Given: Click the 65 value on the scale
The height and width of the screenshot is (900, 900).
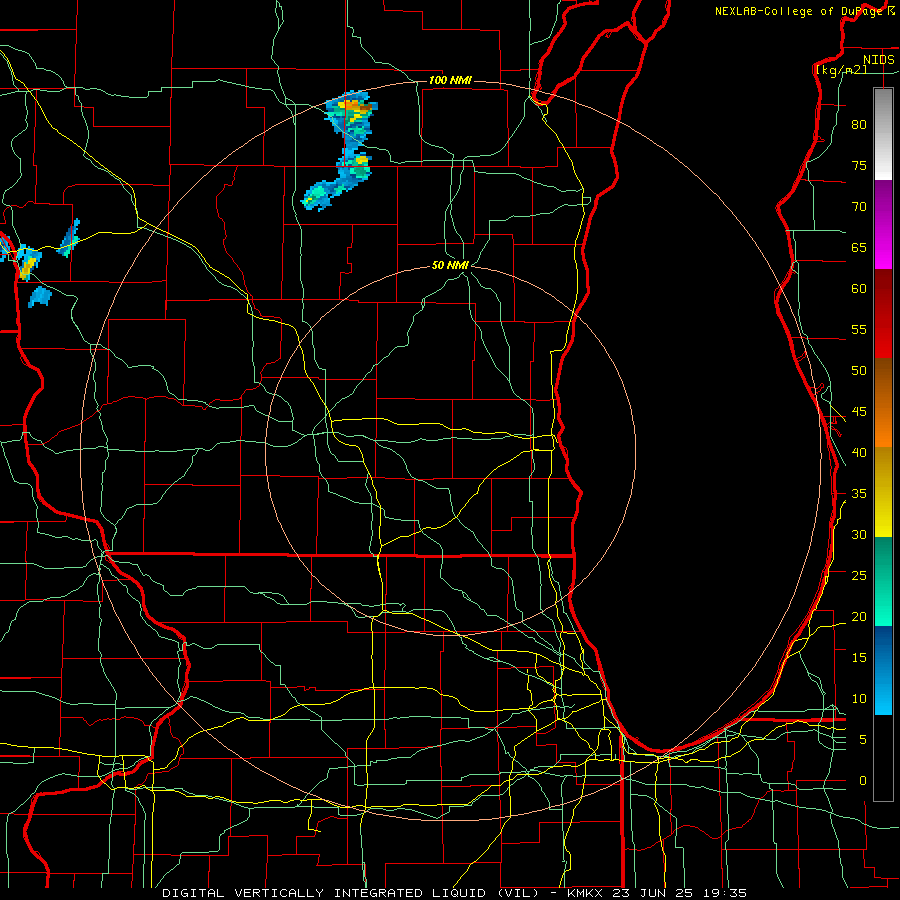Looking at the screenshot, I should [859, 247].
